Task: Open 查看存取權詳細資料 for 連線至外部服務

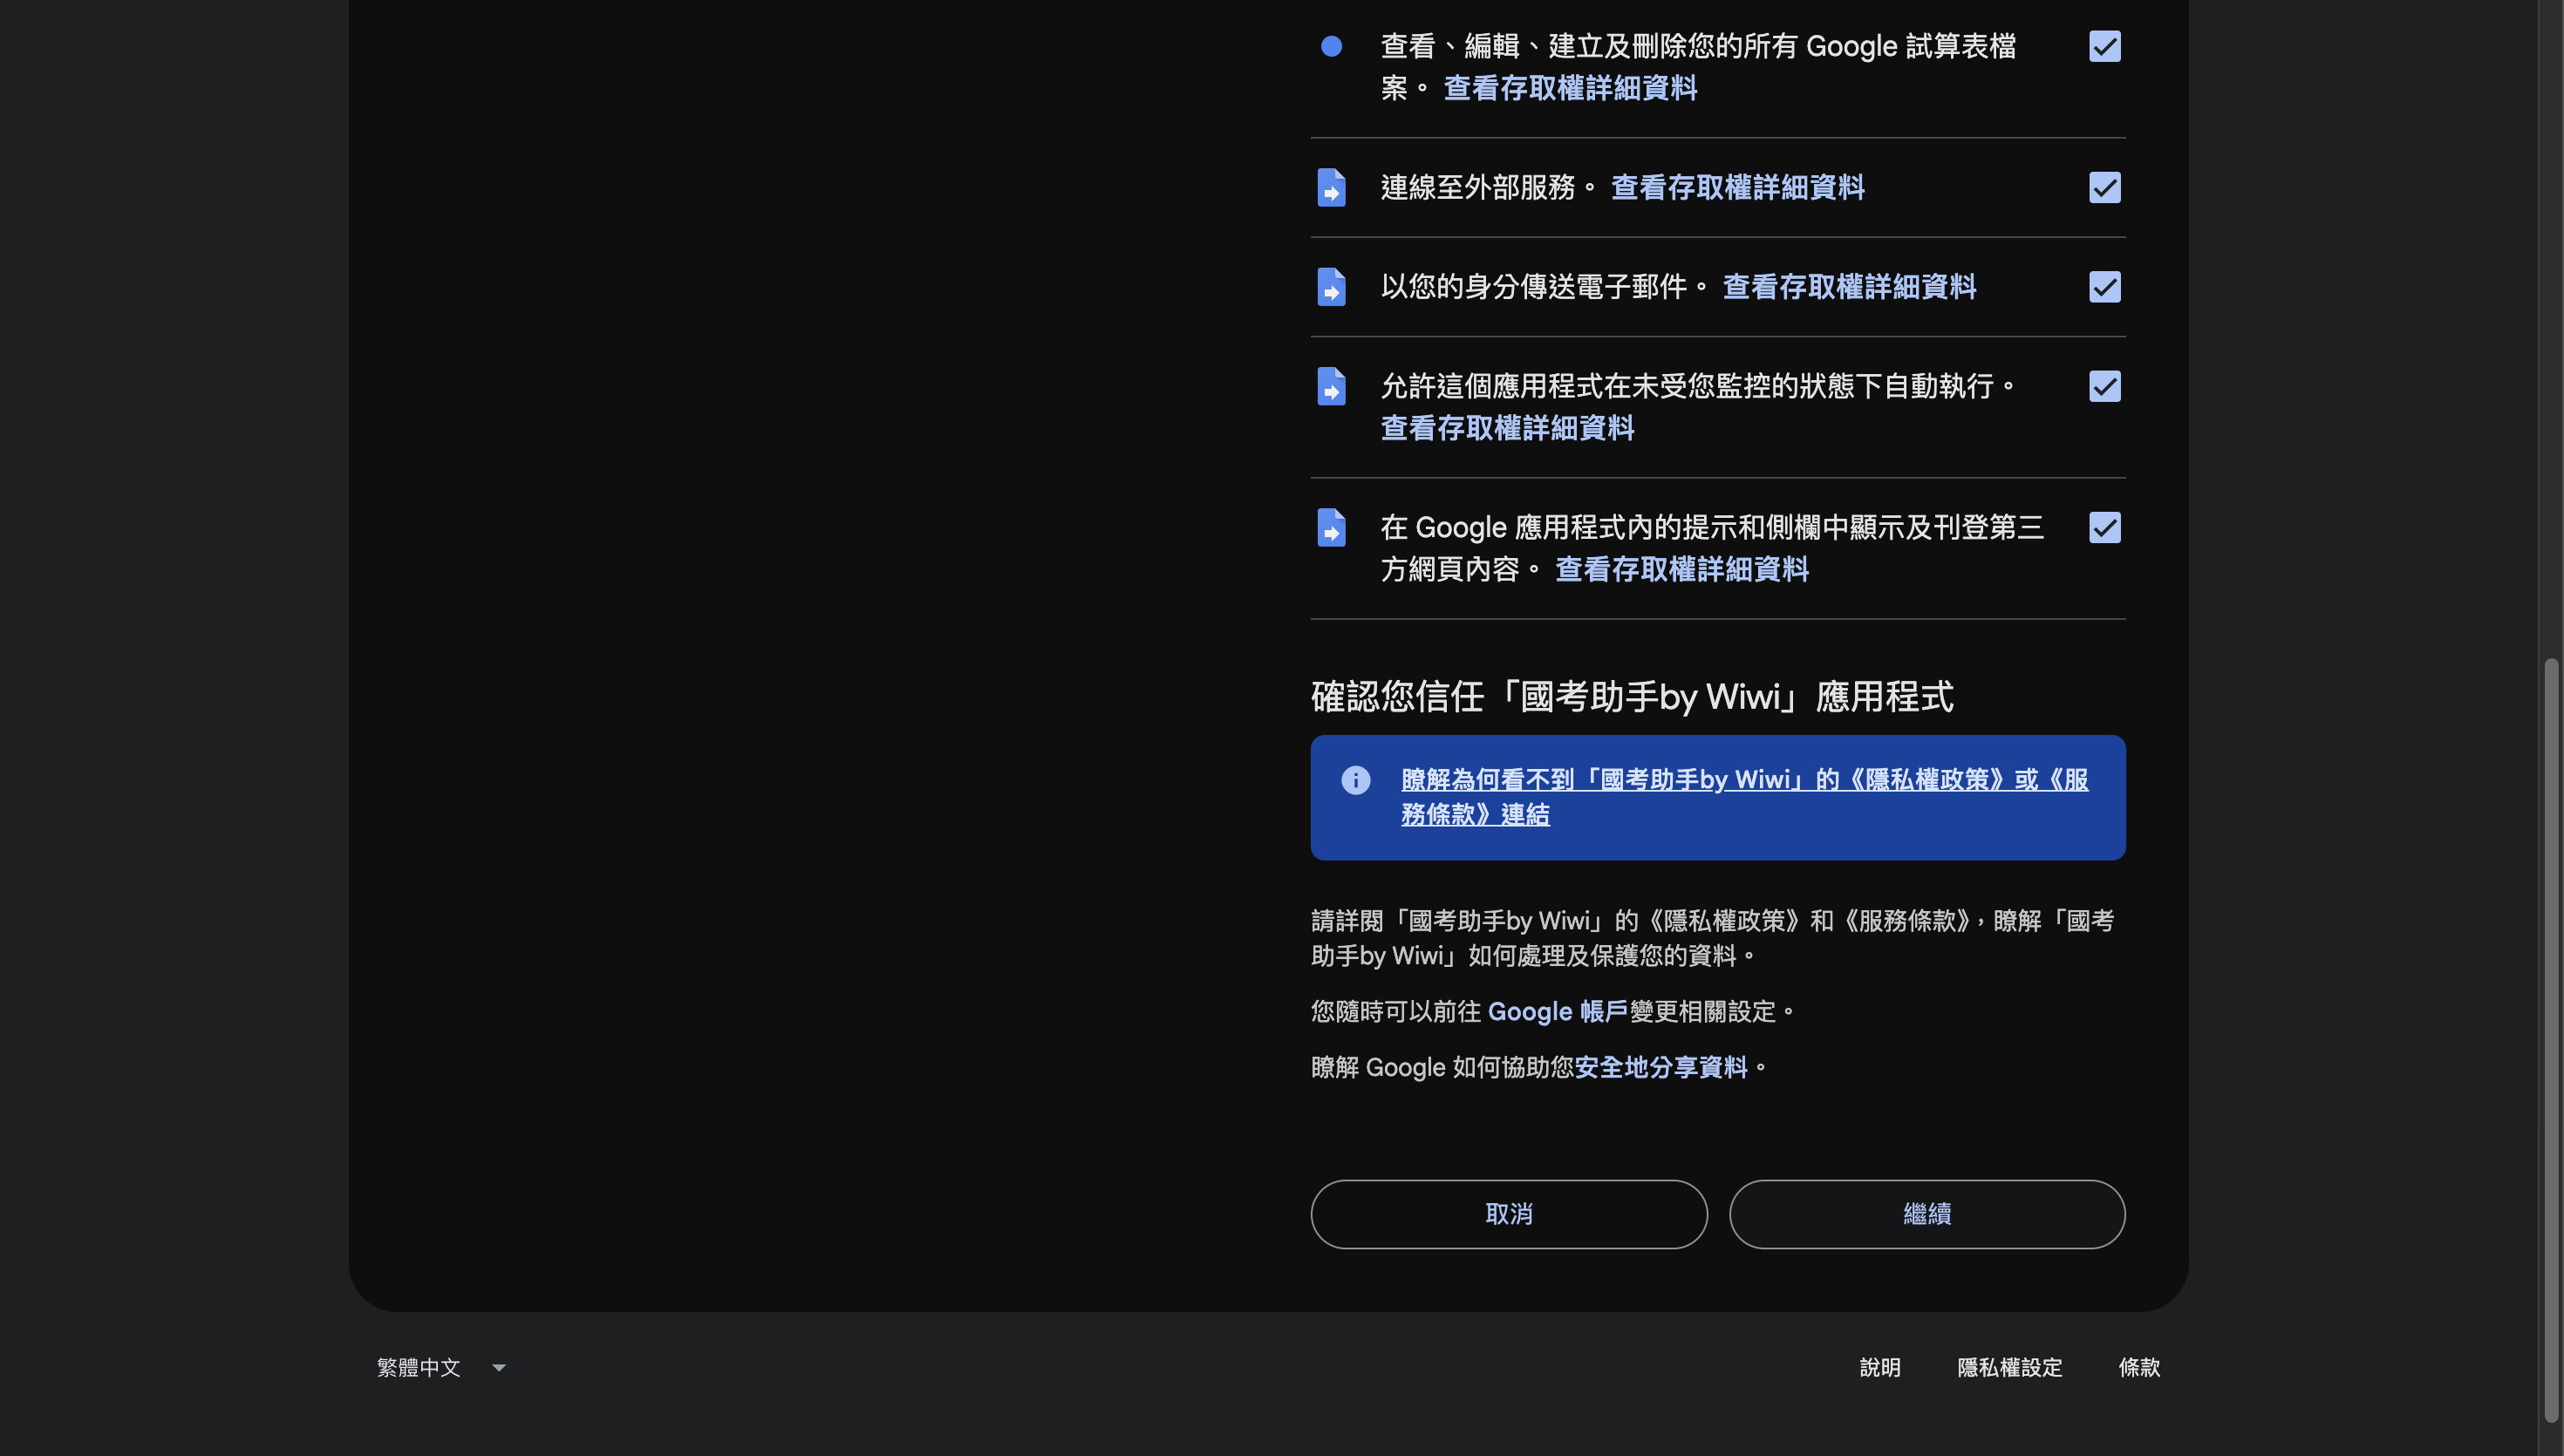Action: point(1737,188)
